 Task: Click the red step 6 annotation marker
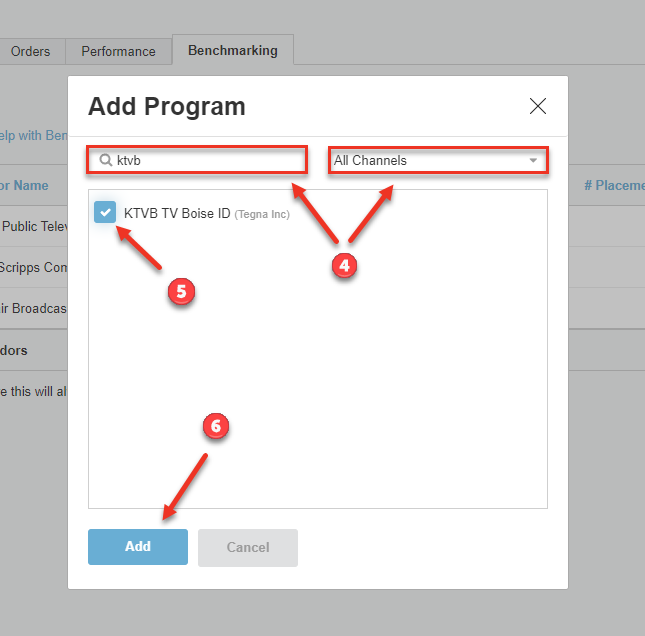click(216, 427)
